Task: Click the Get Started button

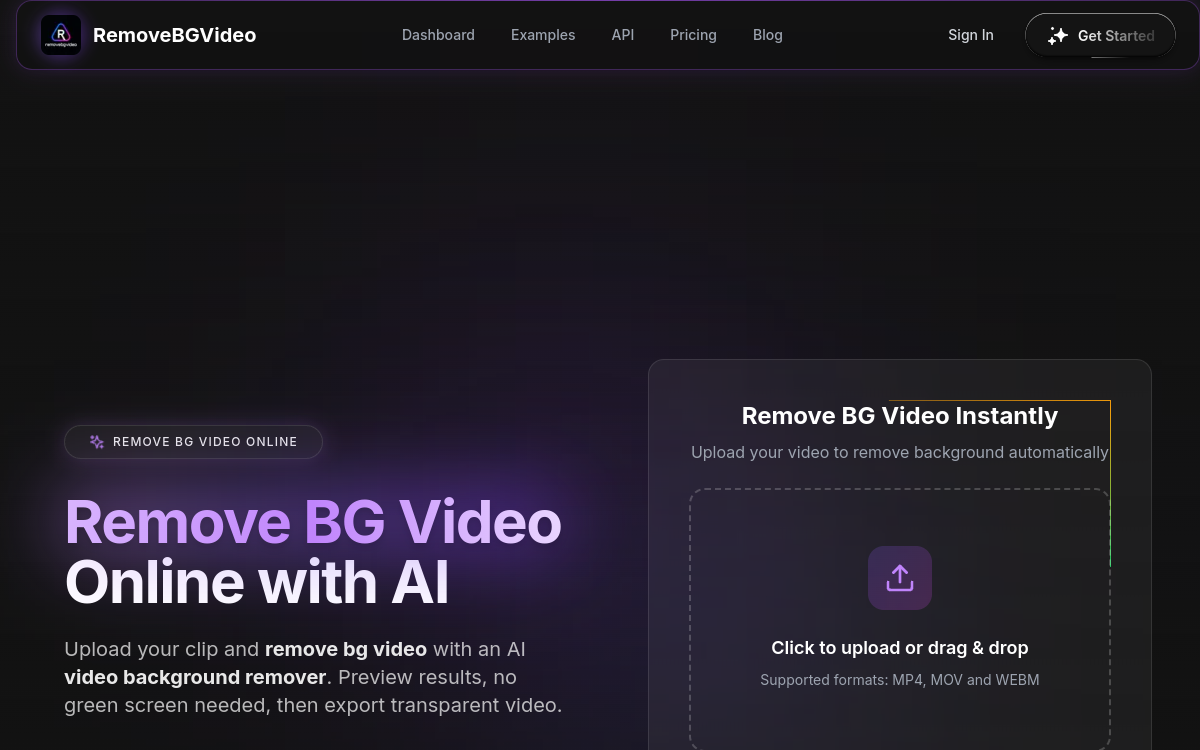Action: tap(1100, 36)
